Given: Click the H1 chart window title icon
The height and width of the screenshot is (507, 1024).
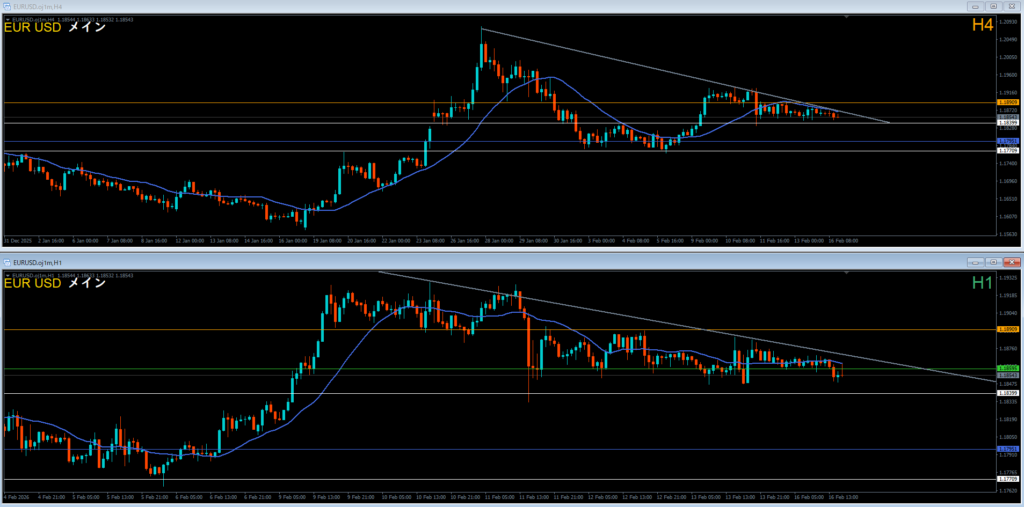Looking at the screenshot, I should 7,262.
